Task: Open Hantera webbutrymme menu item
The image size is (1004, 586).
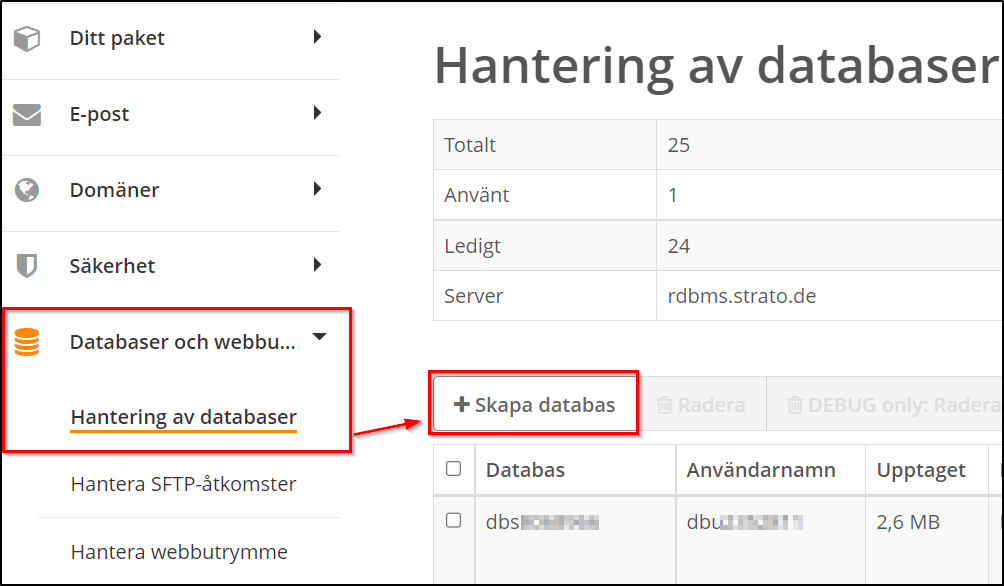Action: 179,551
